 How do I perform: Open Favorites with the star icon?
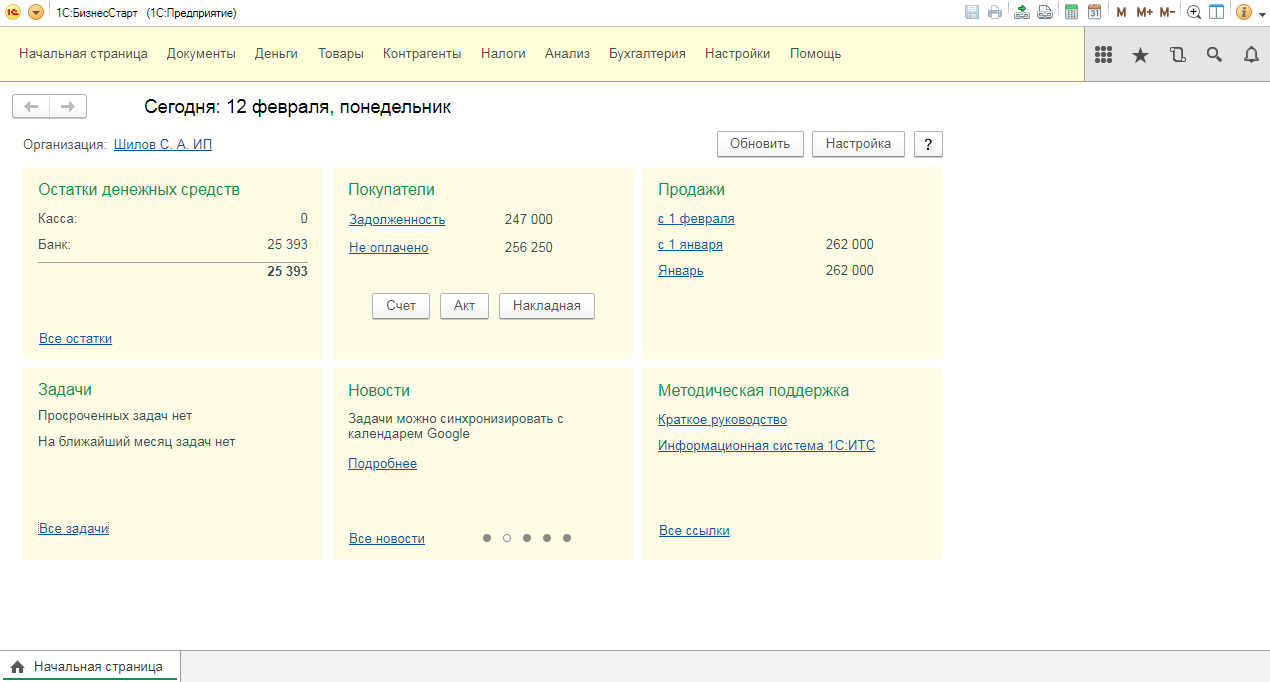(x=1140, y=55)
